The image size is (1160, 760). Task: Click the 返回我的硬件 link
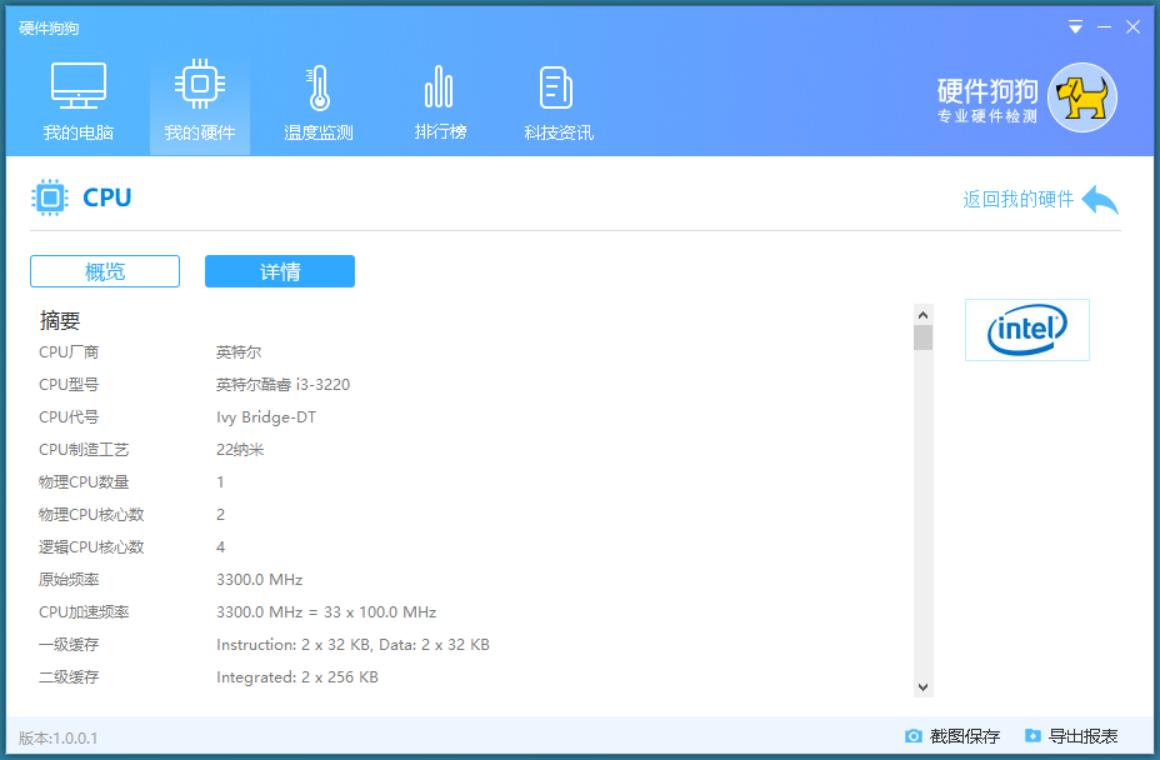(x=1018, y=199)
